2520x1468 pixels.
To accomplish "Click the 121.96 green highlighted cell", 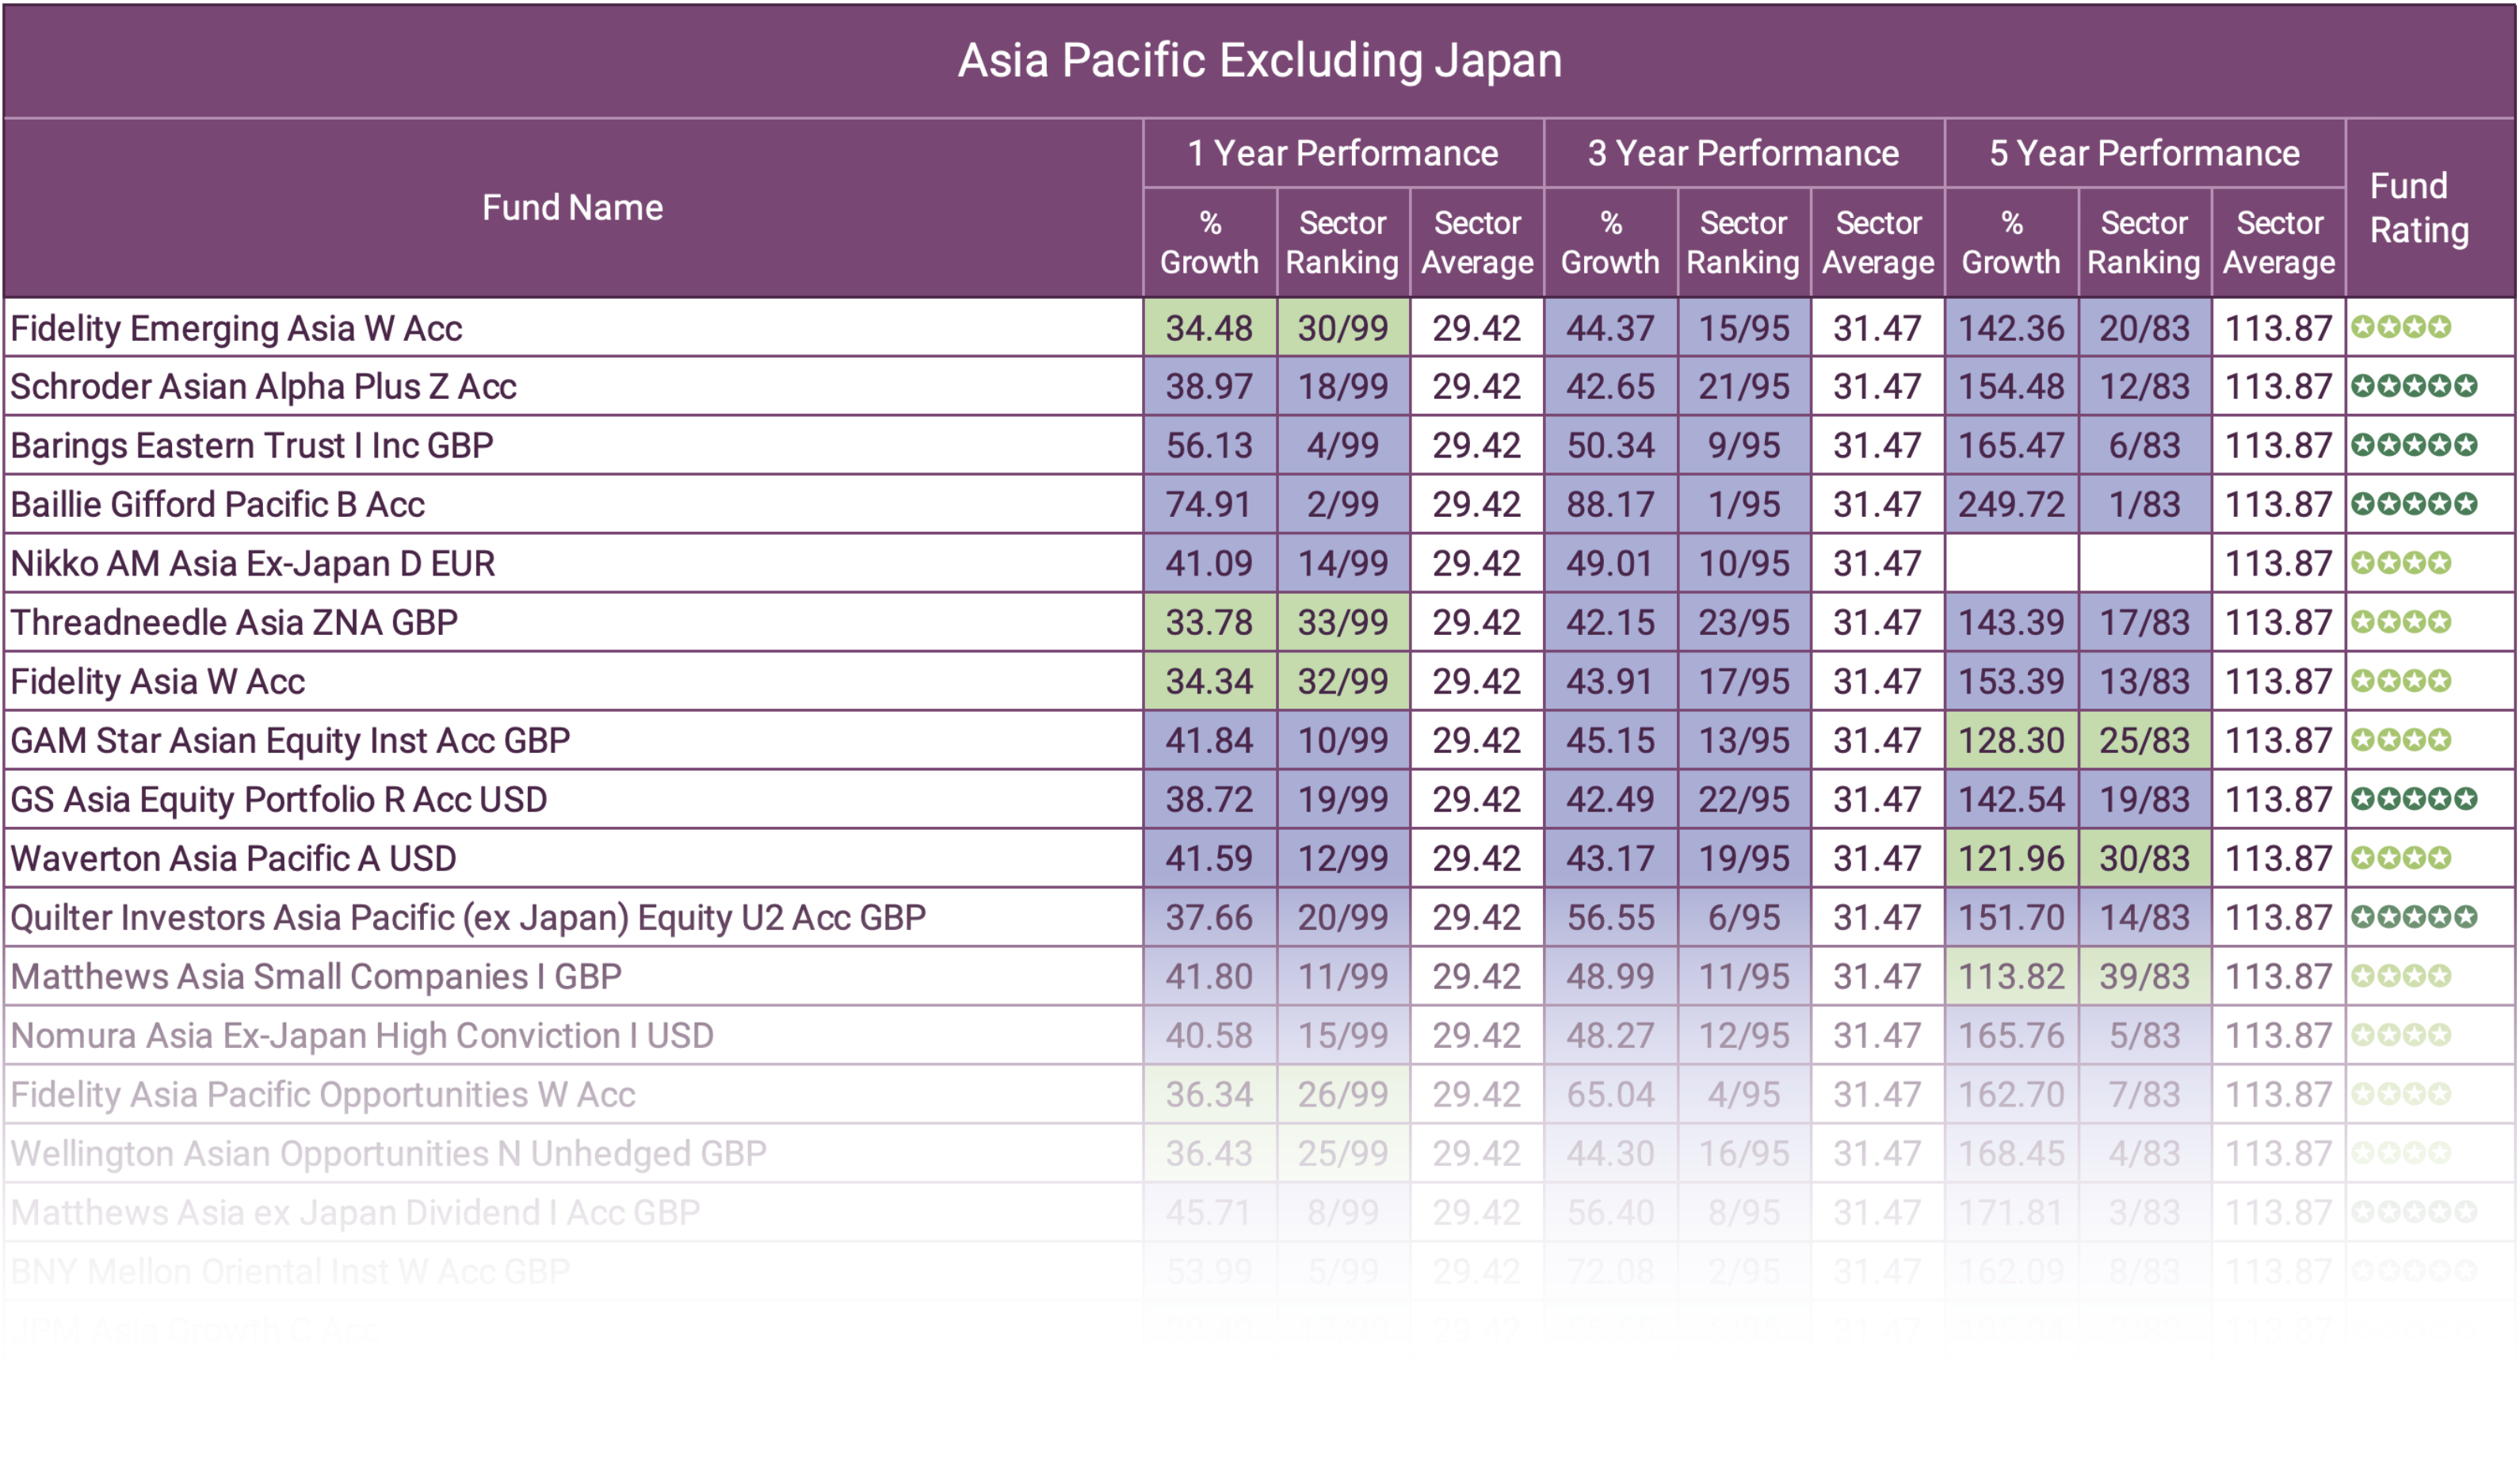I will point(2012,859).
